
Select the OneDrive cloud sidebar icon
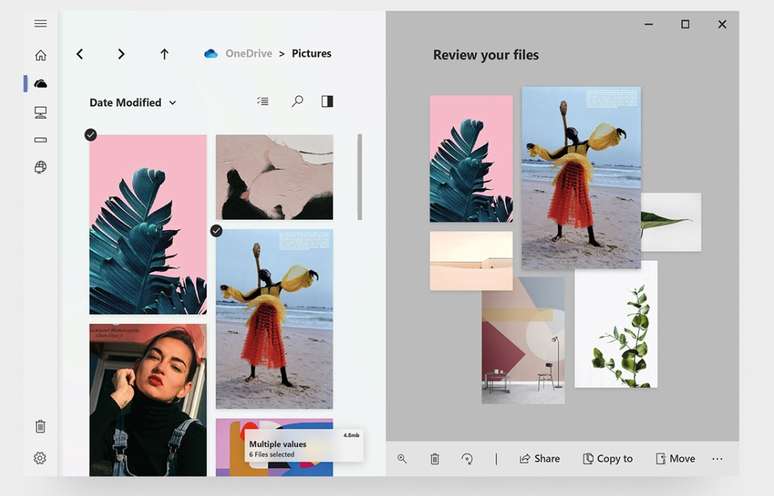click(40, 84)
